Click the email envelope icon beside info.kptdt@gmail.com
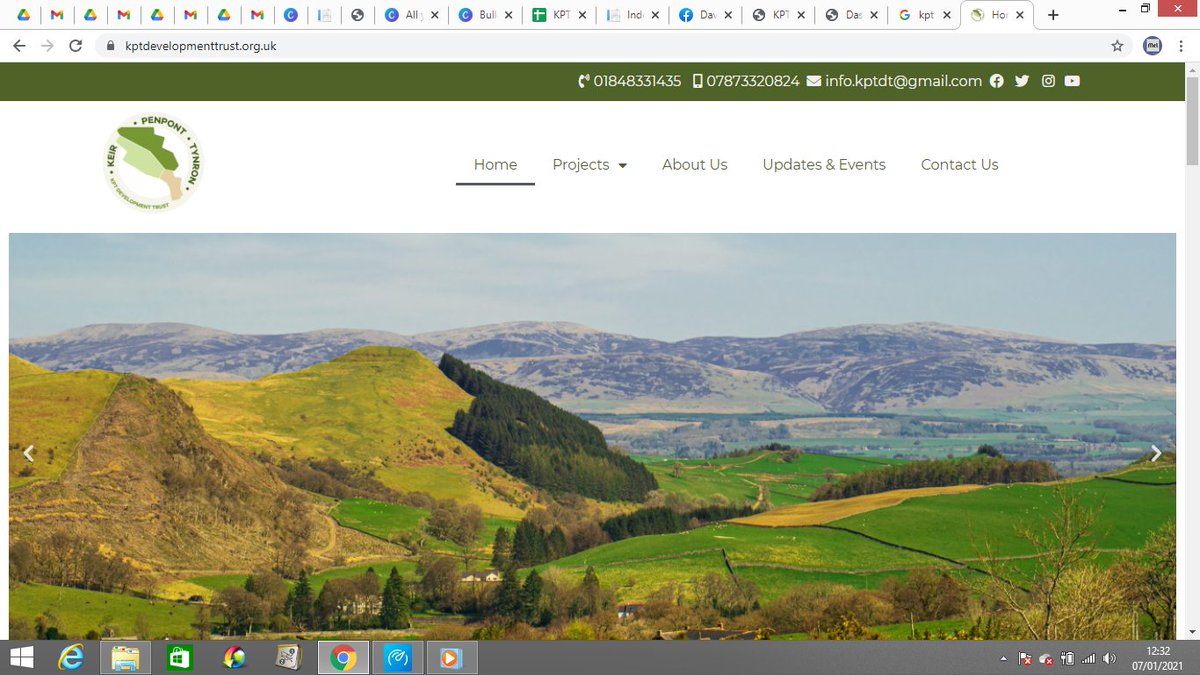This screenshot has height=675, width=1200. [x=815, y=81]
